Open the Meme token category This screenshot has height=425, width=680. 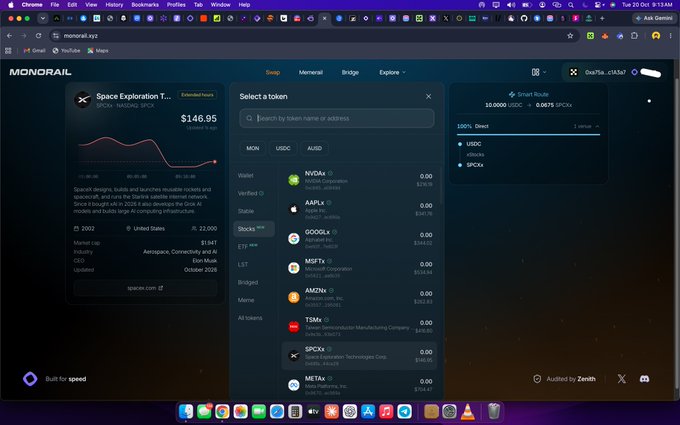(246, 300)
